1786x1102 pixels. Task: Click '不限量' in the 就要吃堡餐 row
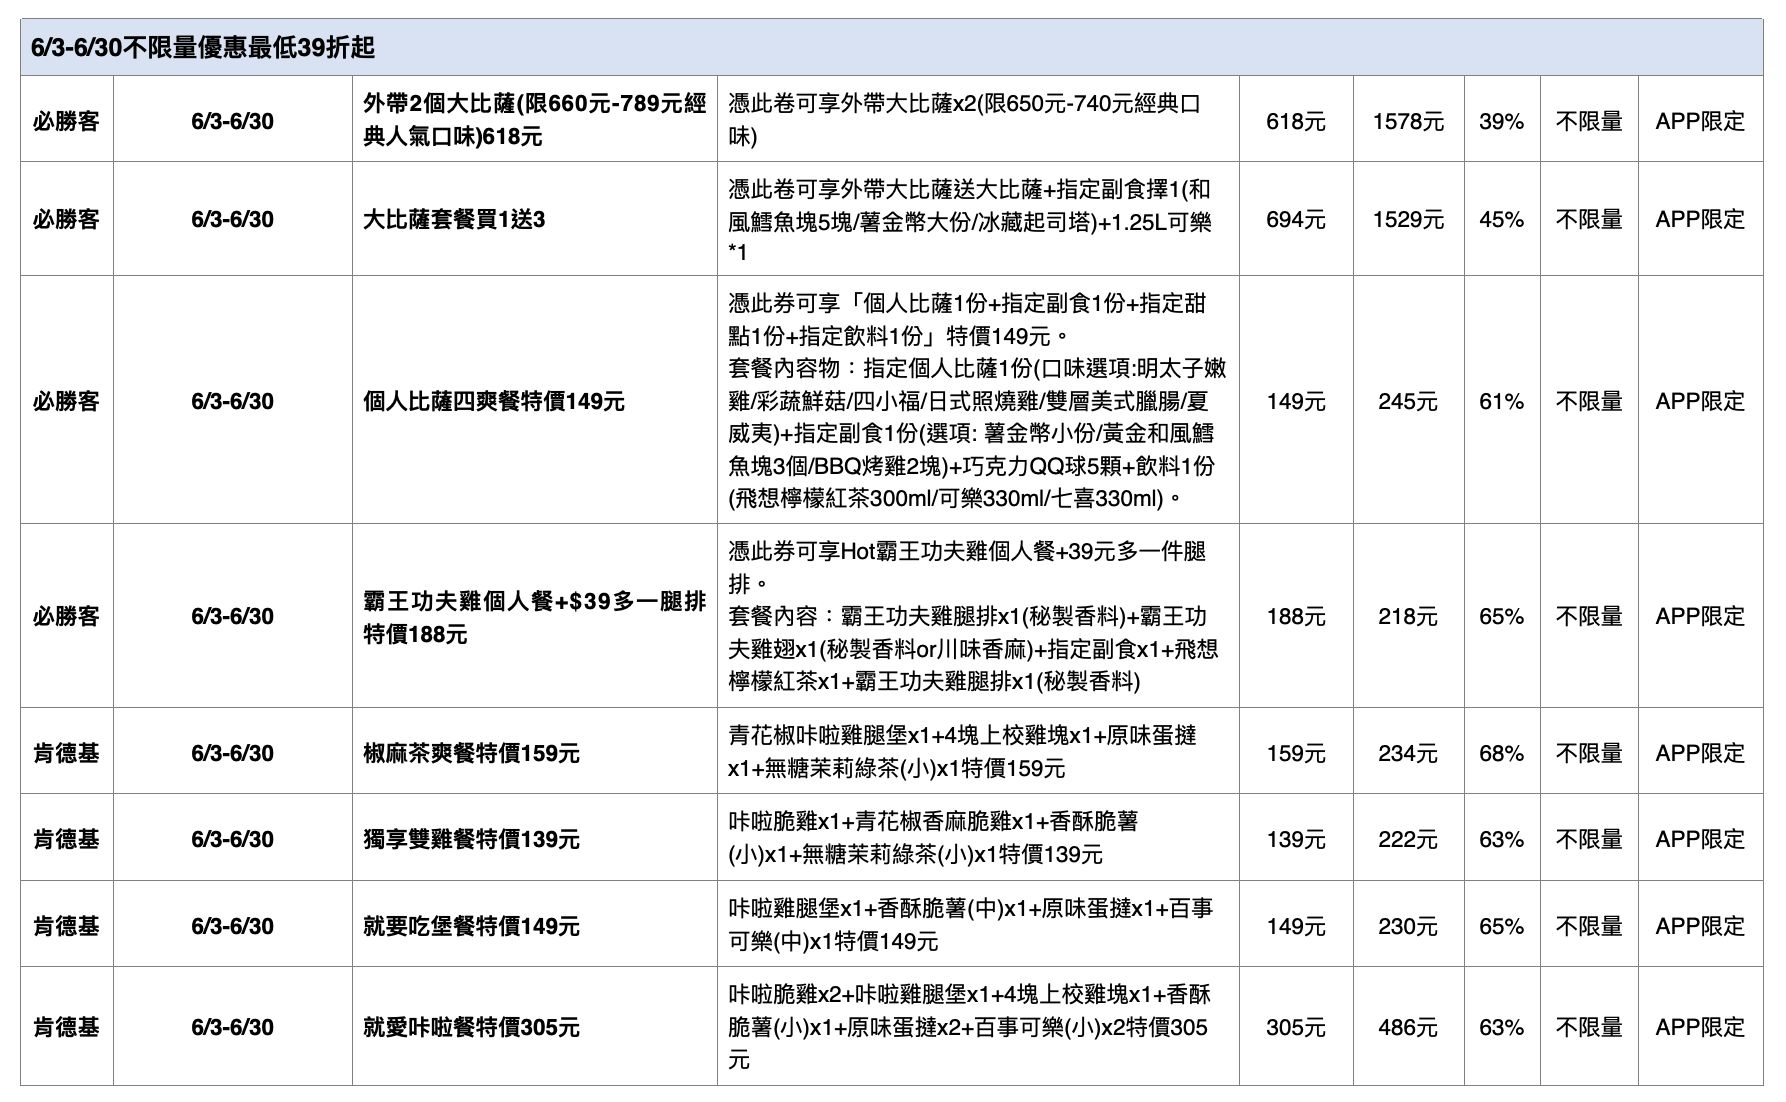click(x=1589, y=926)
